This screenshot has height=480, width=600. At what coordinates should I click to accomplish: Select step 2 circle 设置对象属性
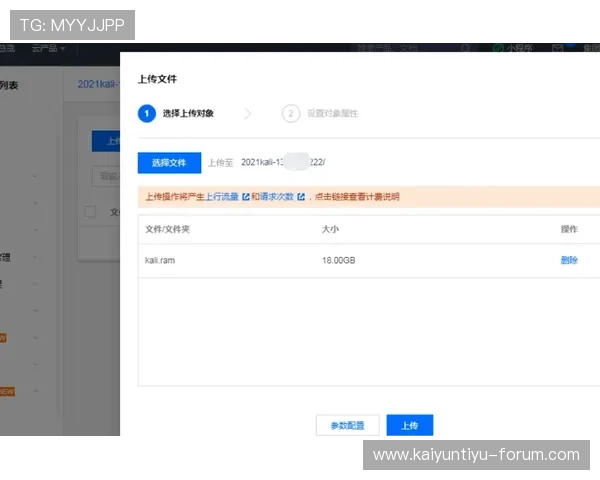[291, 113]
